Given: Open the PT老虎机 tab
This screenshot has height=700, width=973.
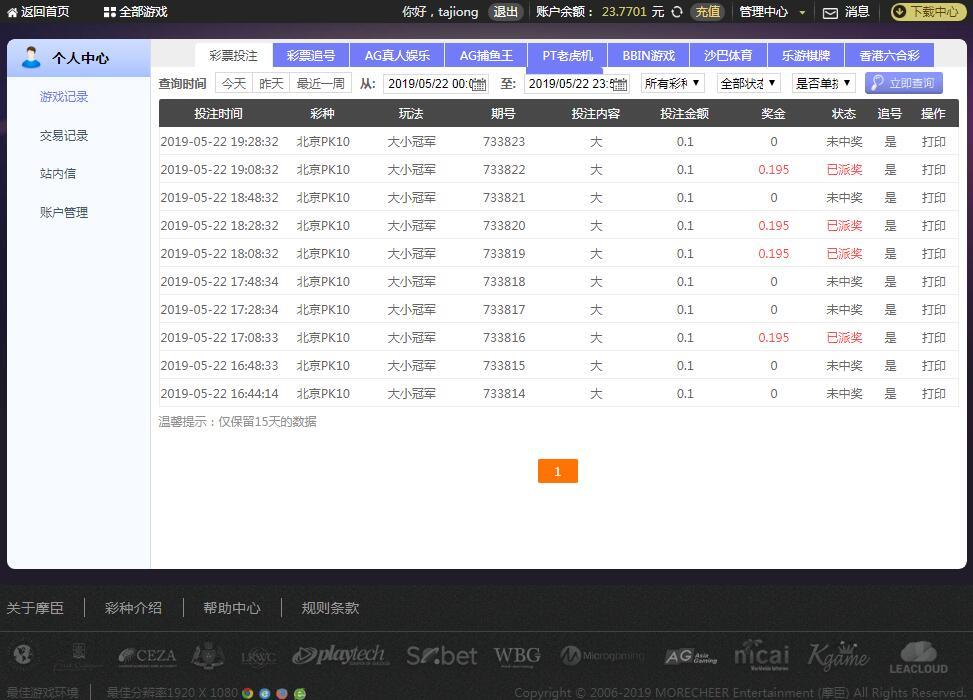Looking at the screenshot, I should tap(567, 55).
